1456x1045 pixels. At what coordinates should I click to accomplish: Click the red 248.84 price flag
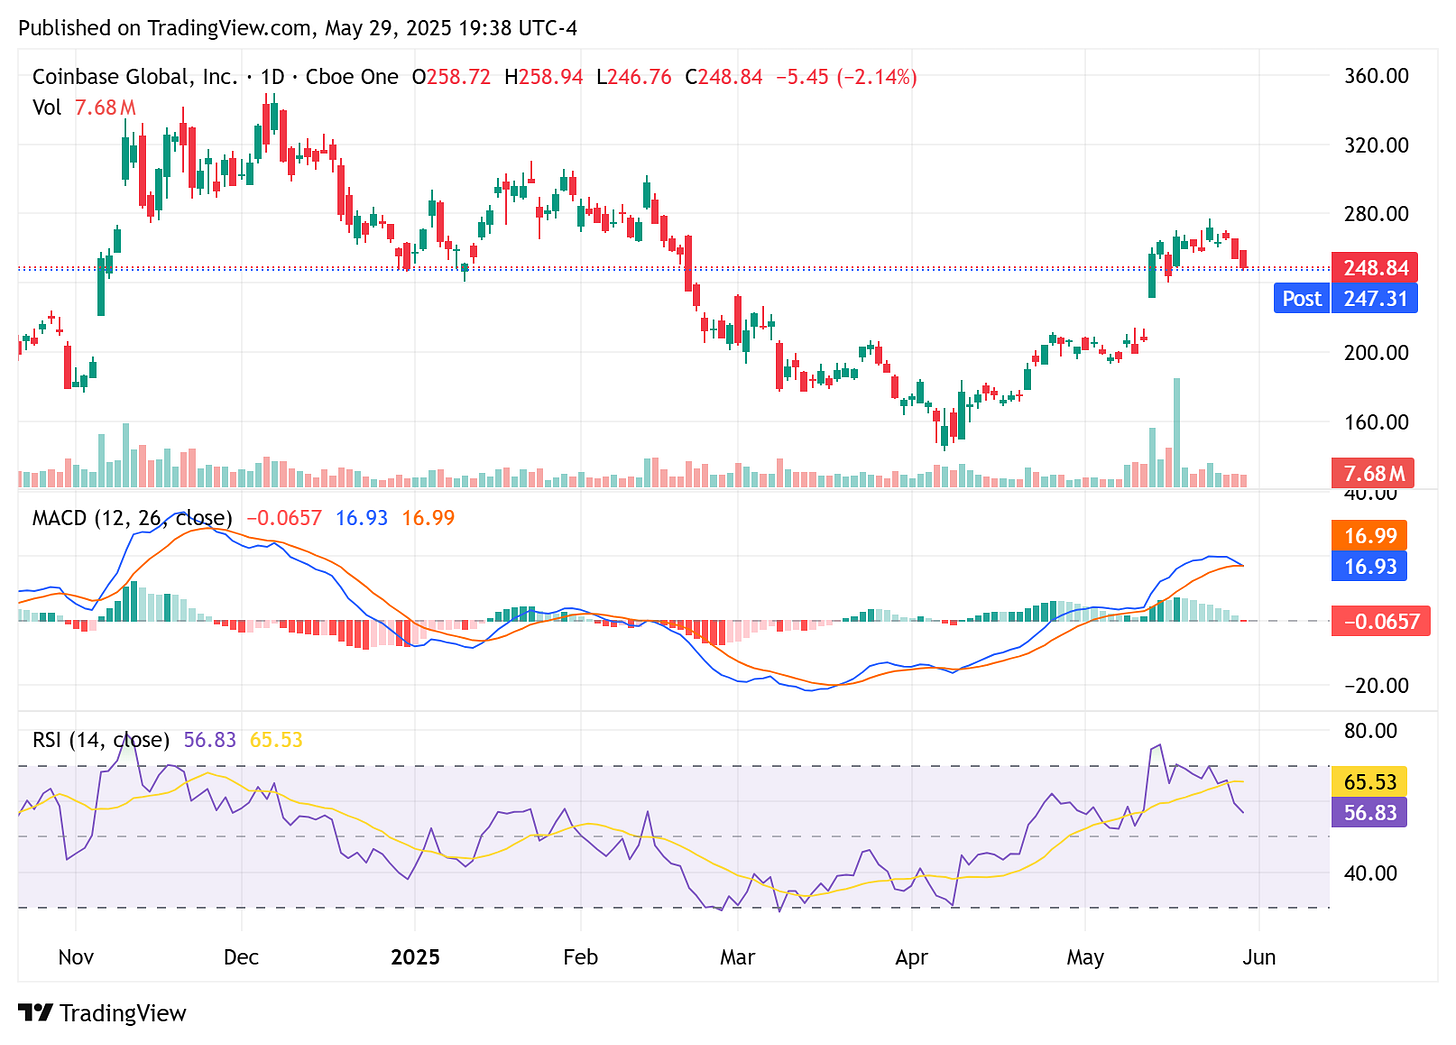pyautogui.click(x=1373, y=267)
